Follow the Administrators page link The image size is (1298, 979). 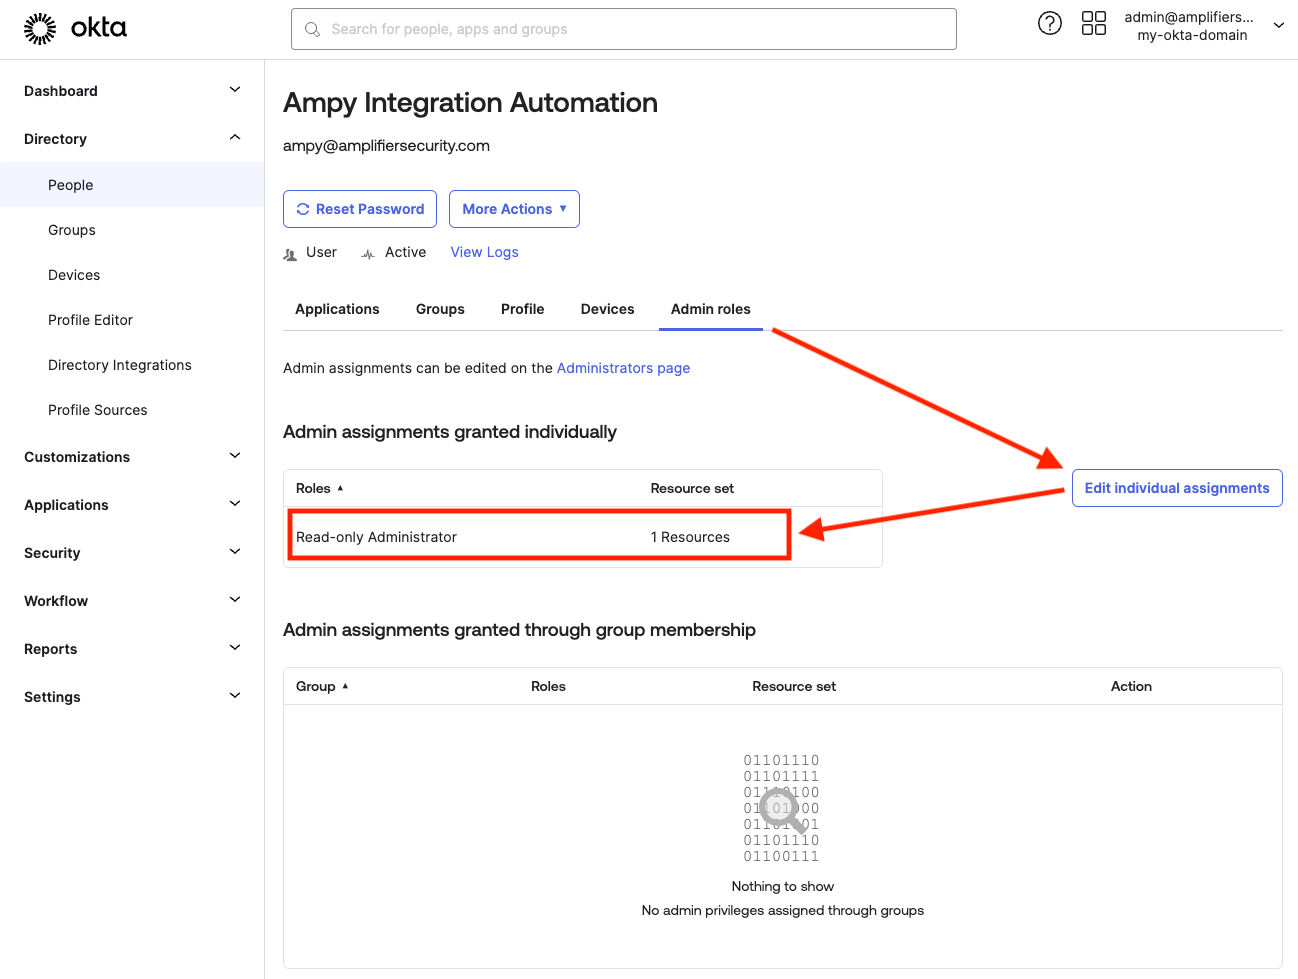click(623, 368)
